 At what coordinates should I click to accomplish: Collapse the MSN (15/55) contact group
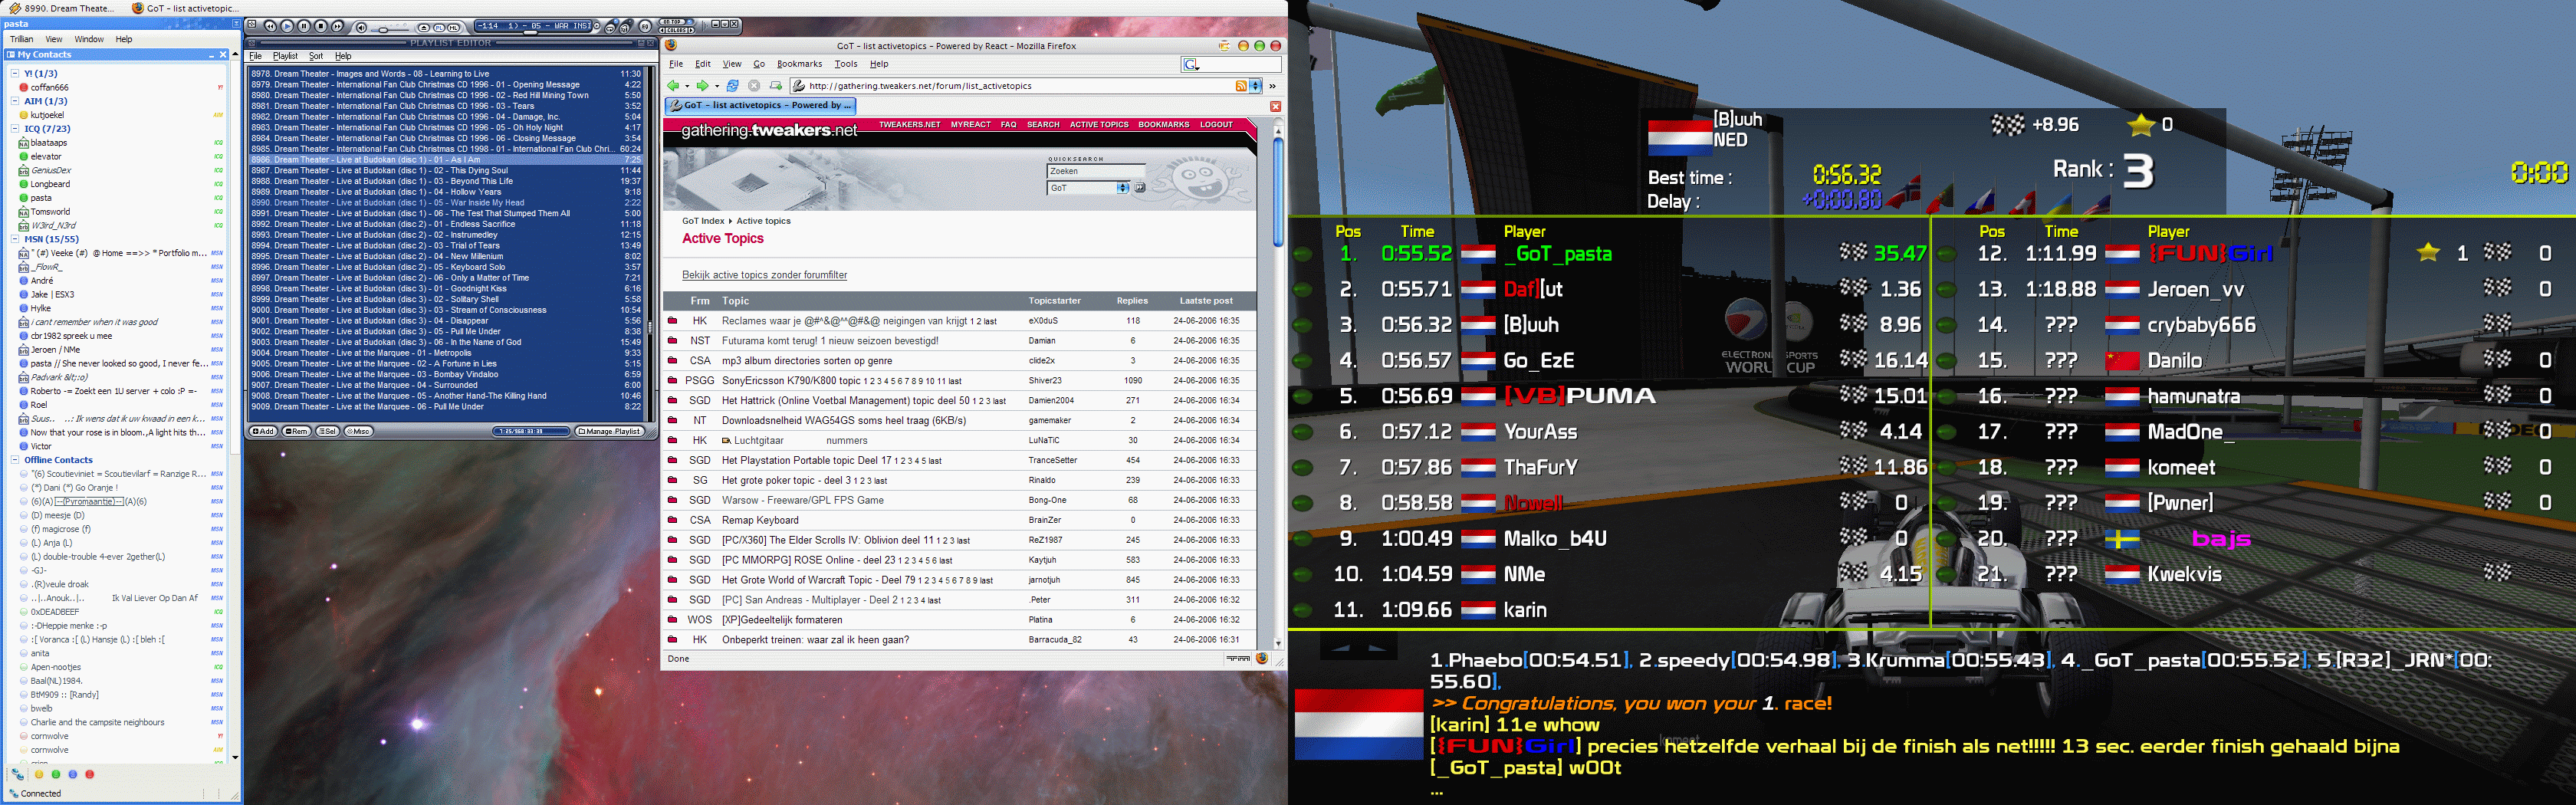(15, 239)
